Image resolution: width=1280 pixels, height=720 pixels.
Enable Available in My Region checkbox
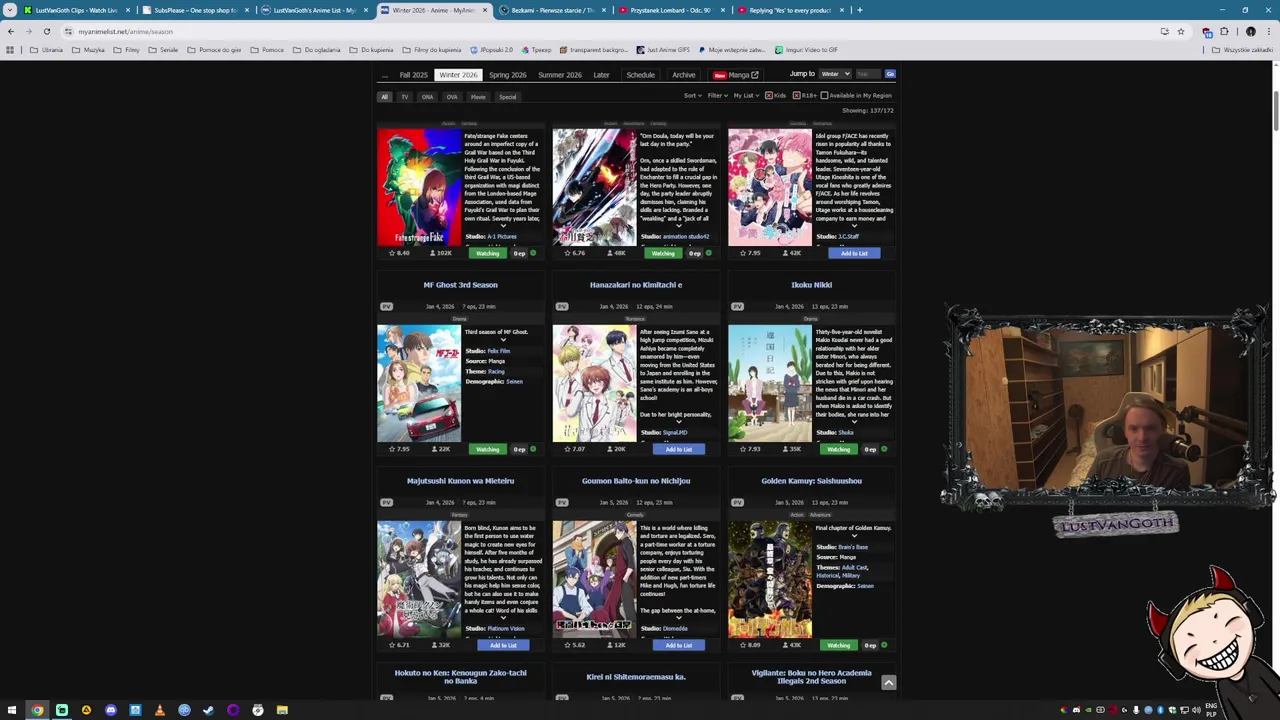tap(824, 95)
